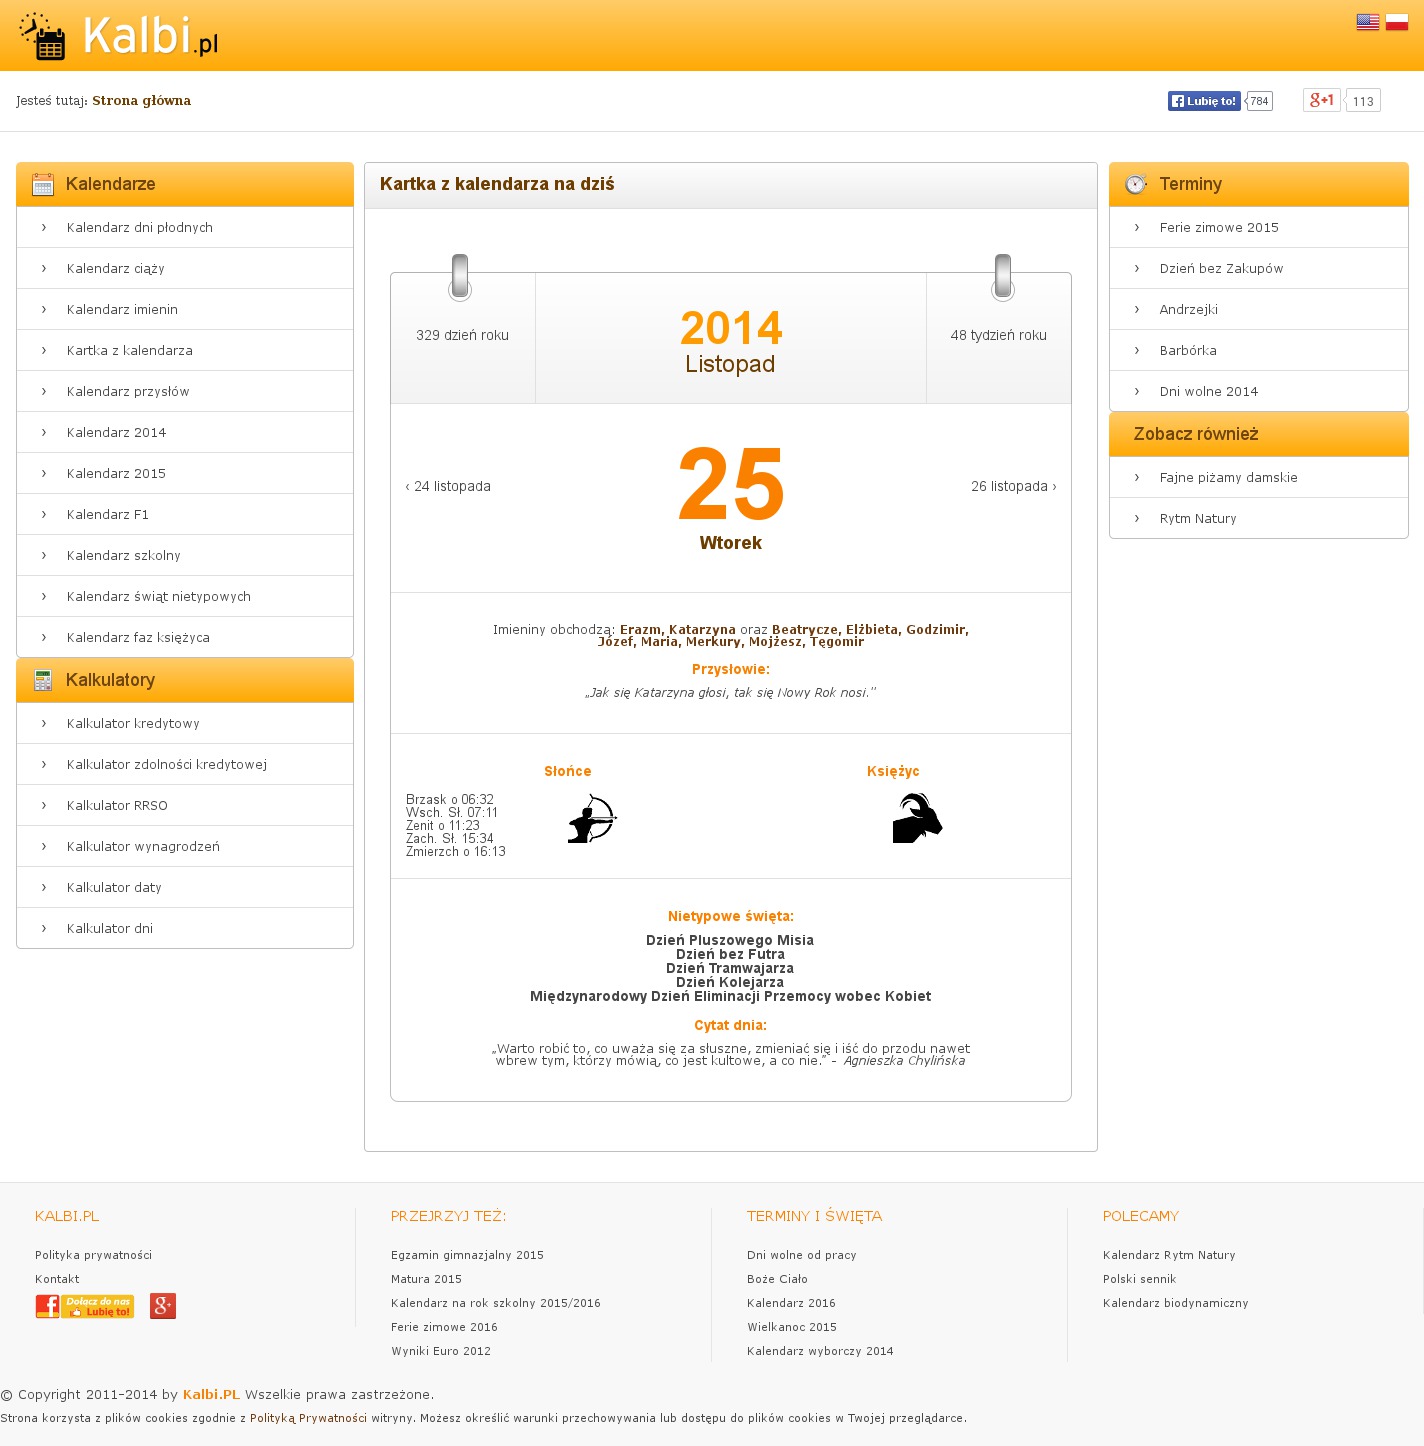Viewport: 1424px width, 1446px height.
Task: Open the Katarzyna name day link
Action: (x=702, y=629)
